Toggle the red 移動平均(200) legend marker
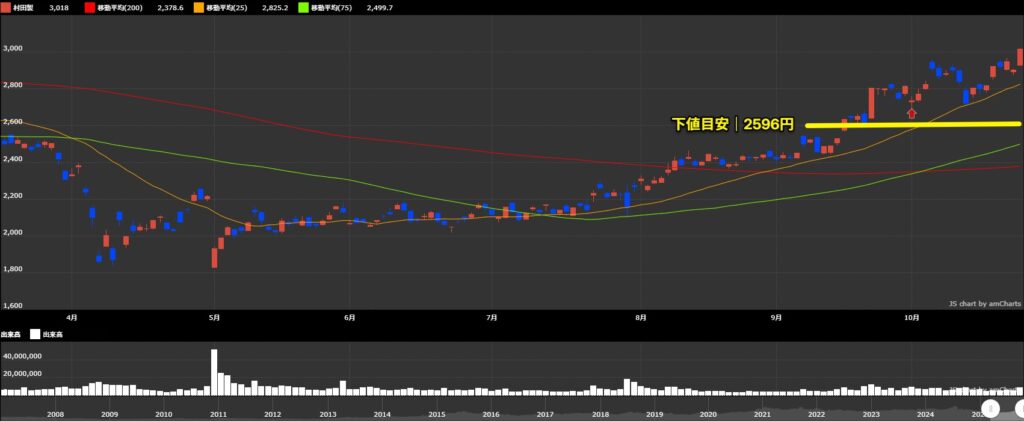 [x=88, y=6]
